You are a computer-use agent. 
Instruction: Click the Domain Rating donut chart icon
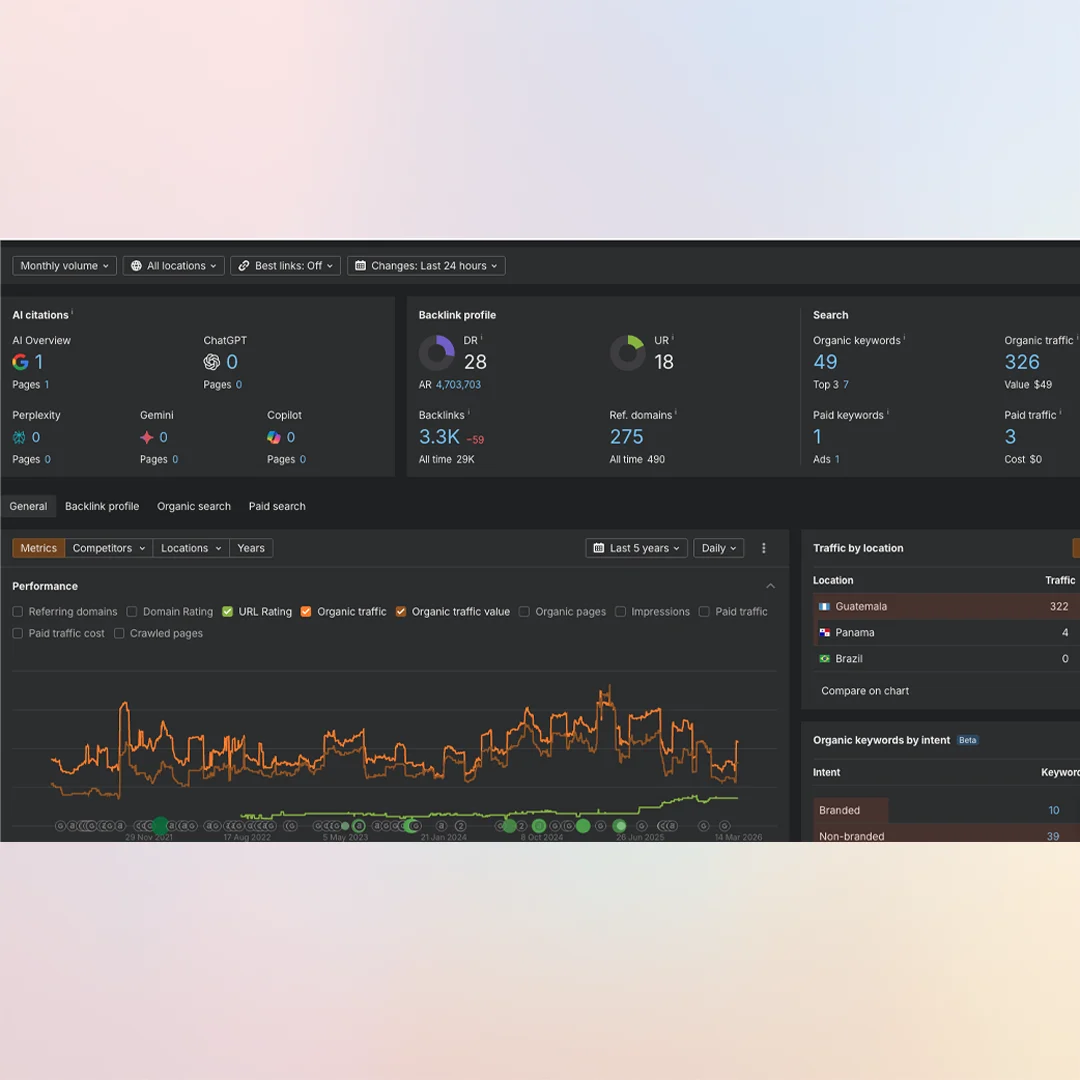click(x=436, y=353)
